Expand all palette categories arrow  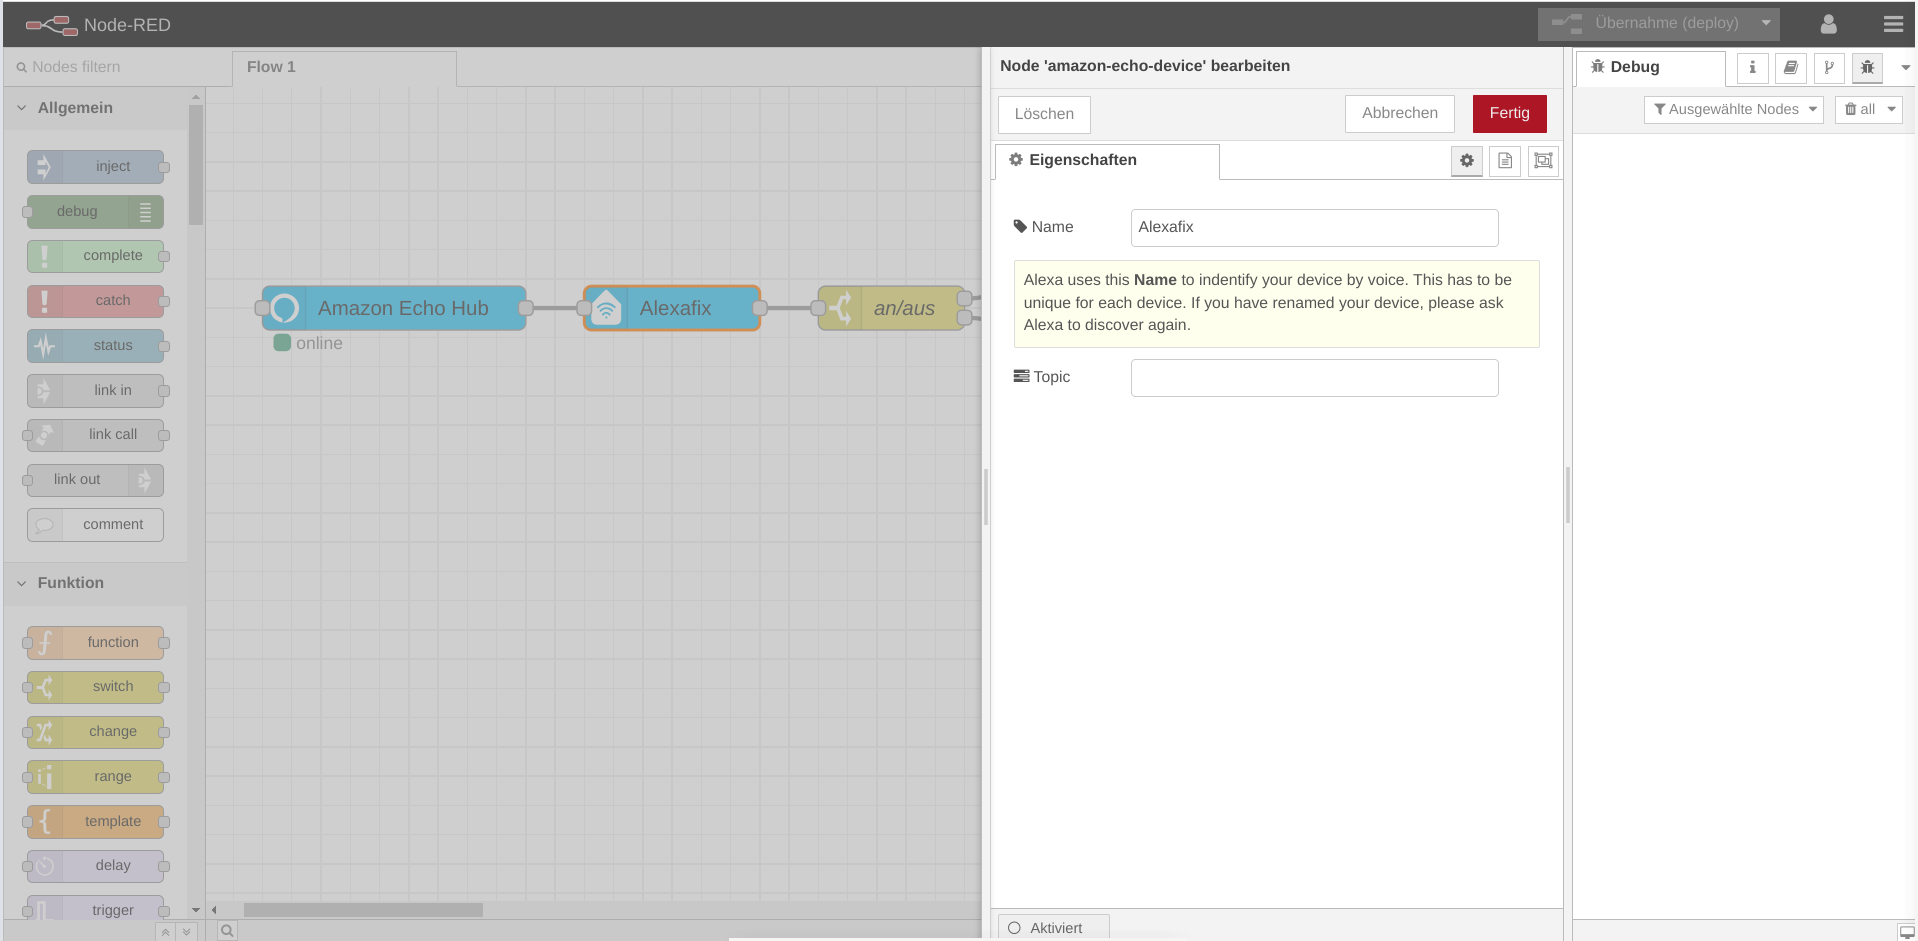[186, 931]
